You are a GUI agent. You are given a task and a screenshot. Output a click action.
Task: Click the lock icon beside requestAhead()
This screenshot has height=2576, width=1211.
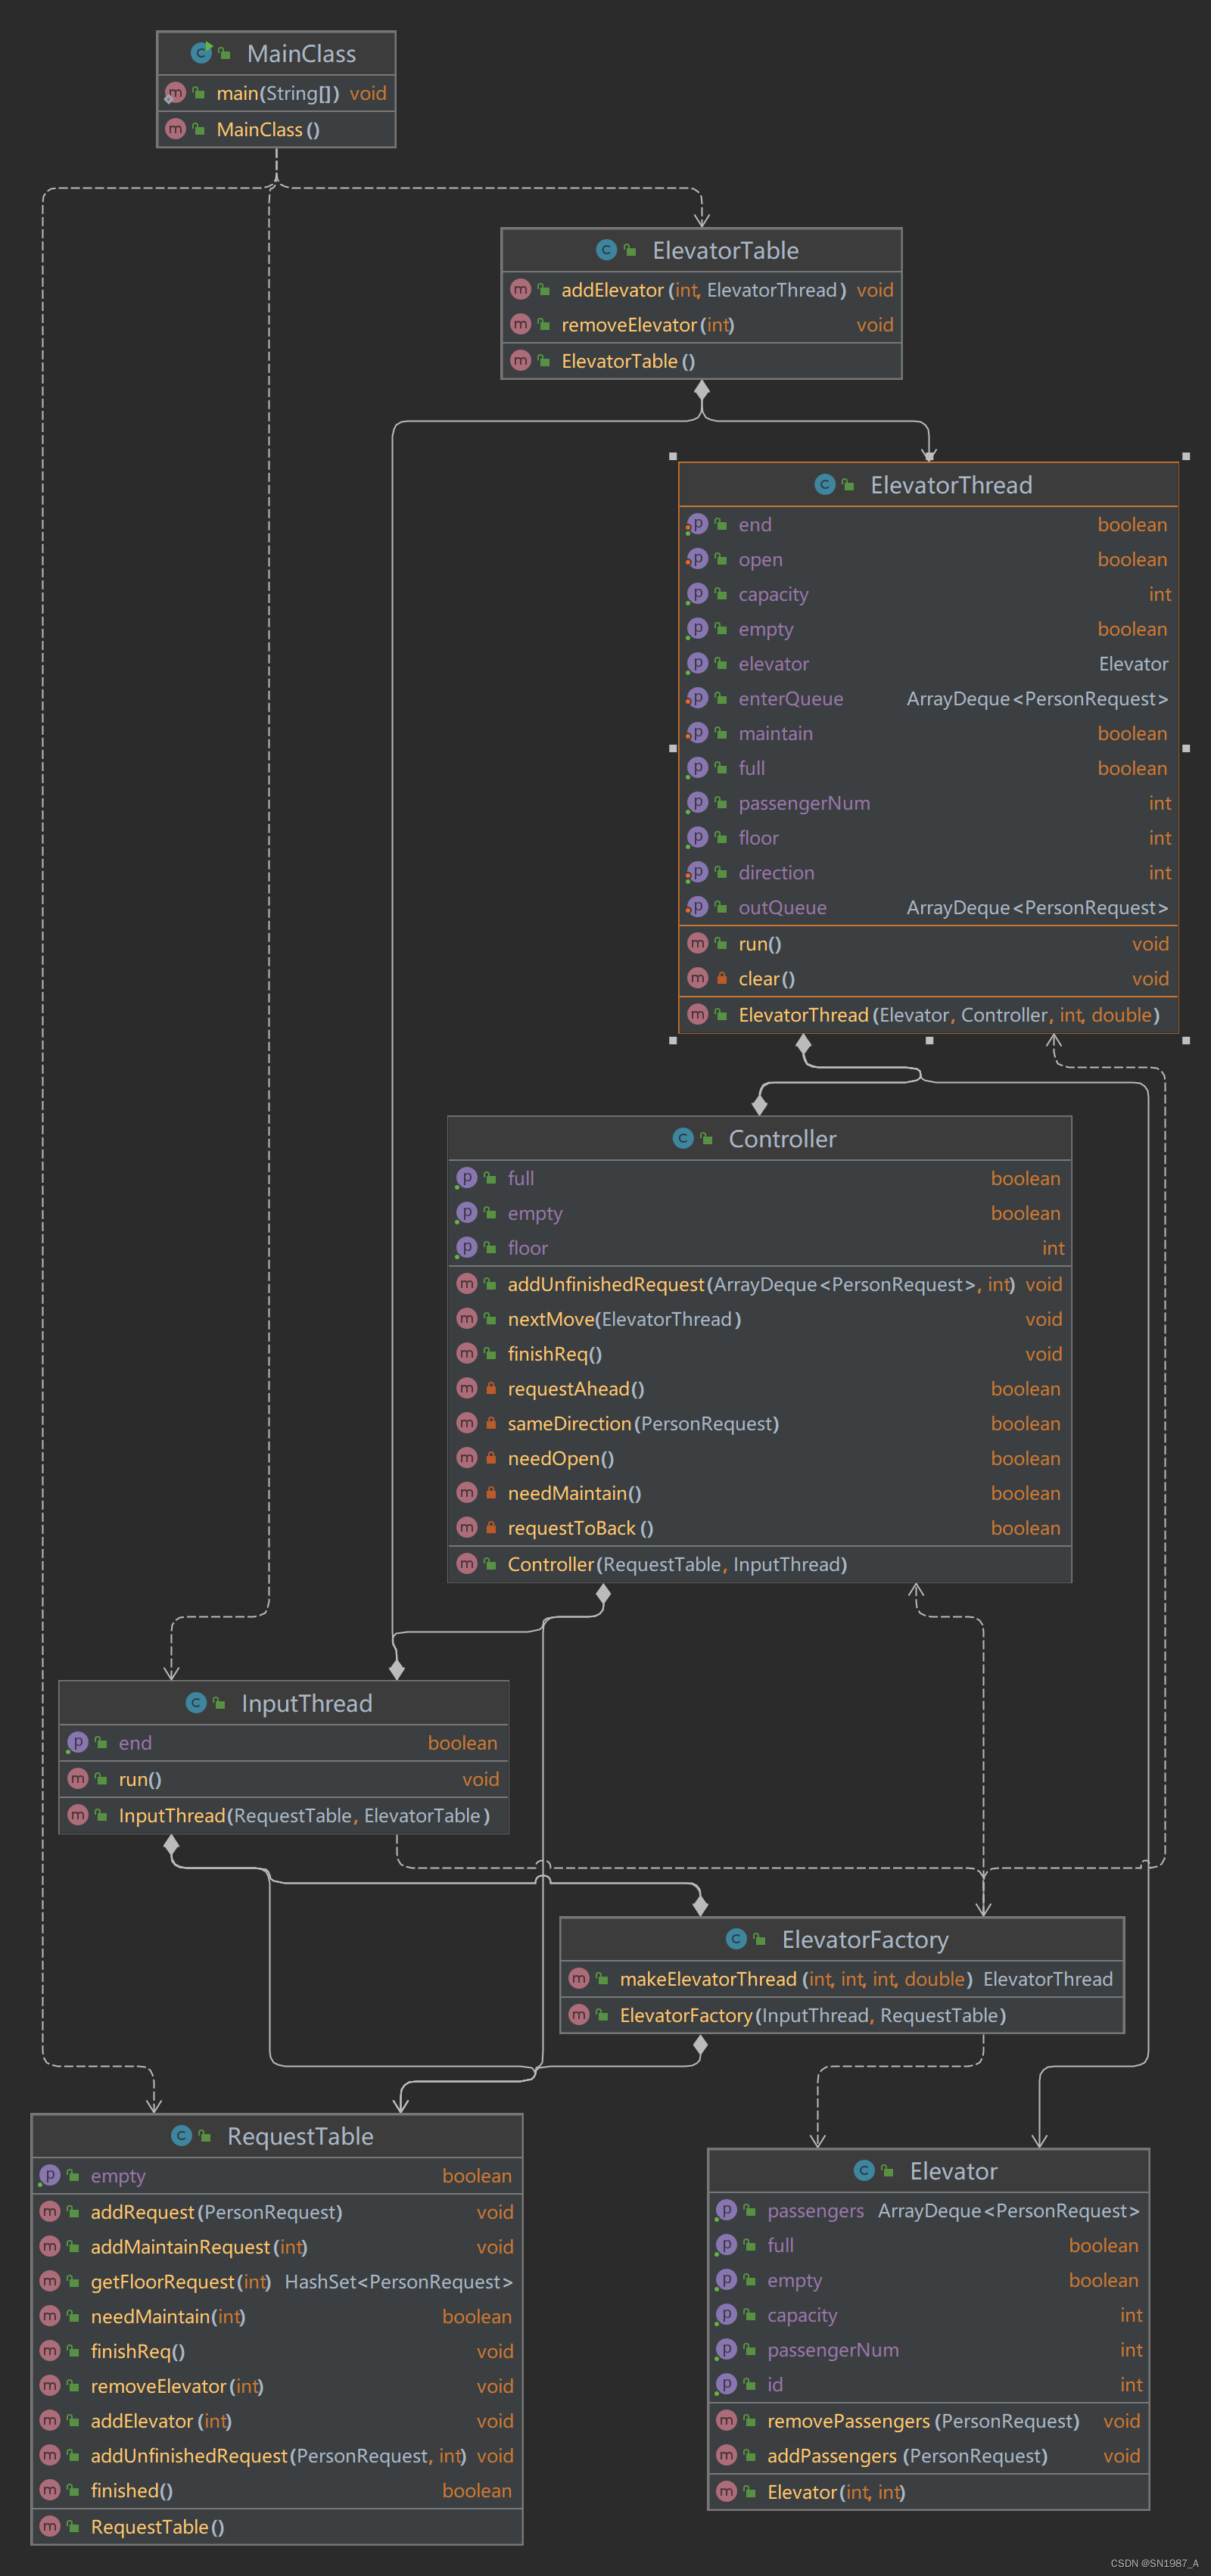click(x=490, y=1388)
